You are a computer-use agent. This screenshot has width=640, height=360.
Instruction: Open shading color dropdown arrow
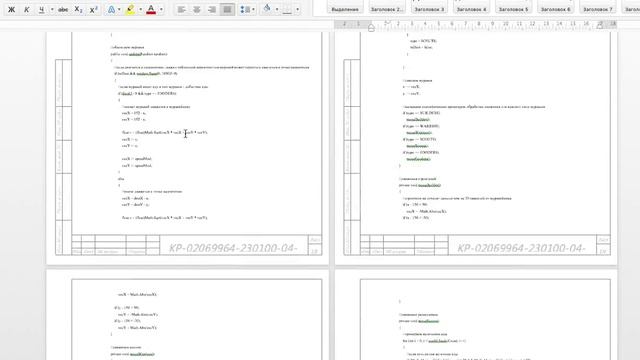click(x=277, y=9)
